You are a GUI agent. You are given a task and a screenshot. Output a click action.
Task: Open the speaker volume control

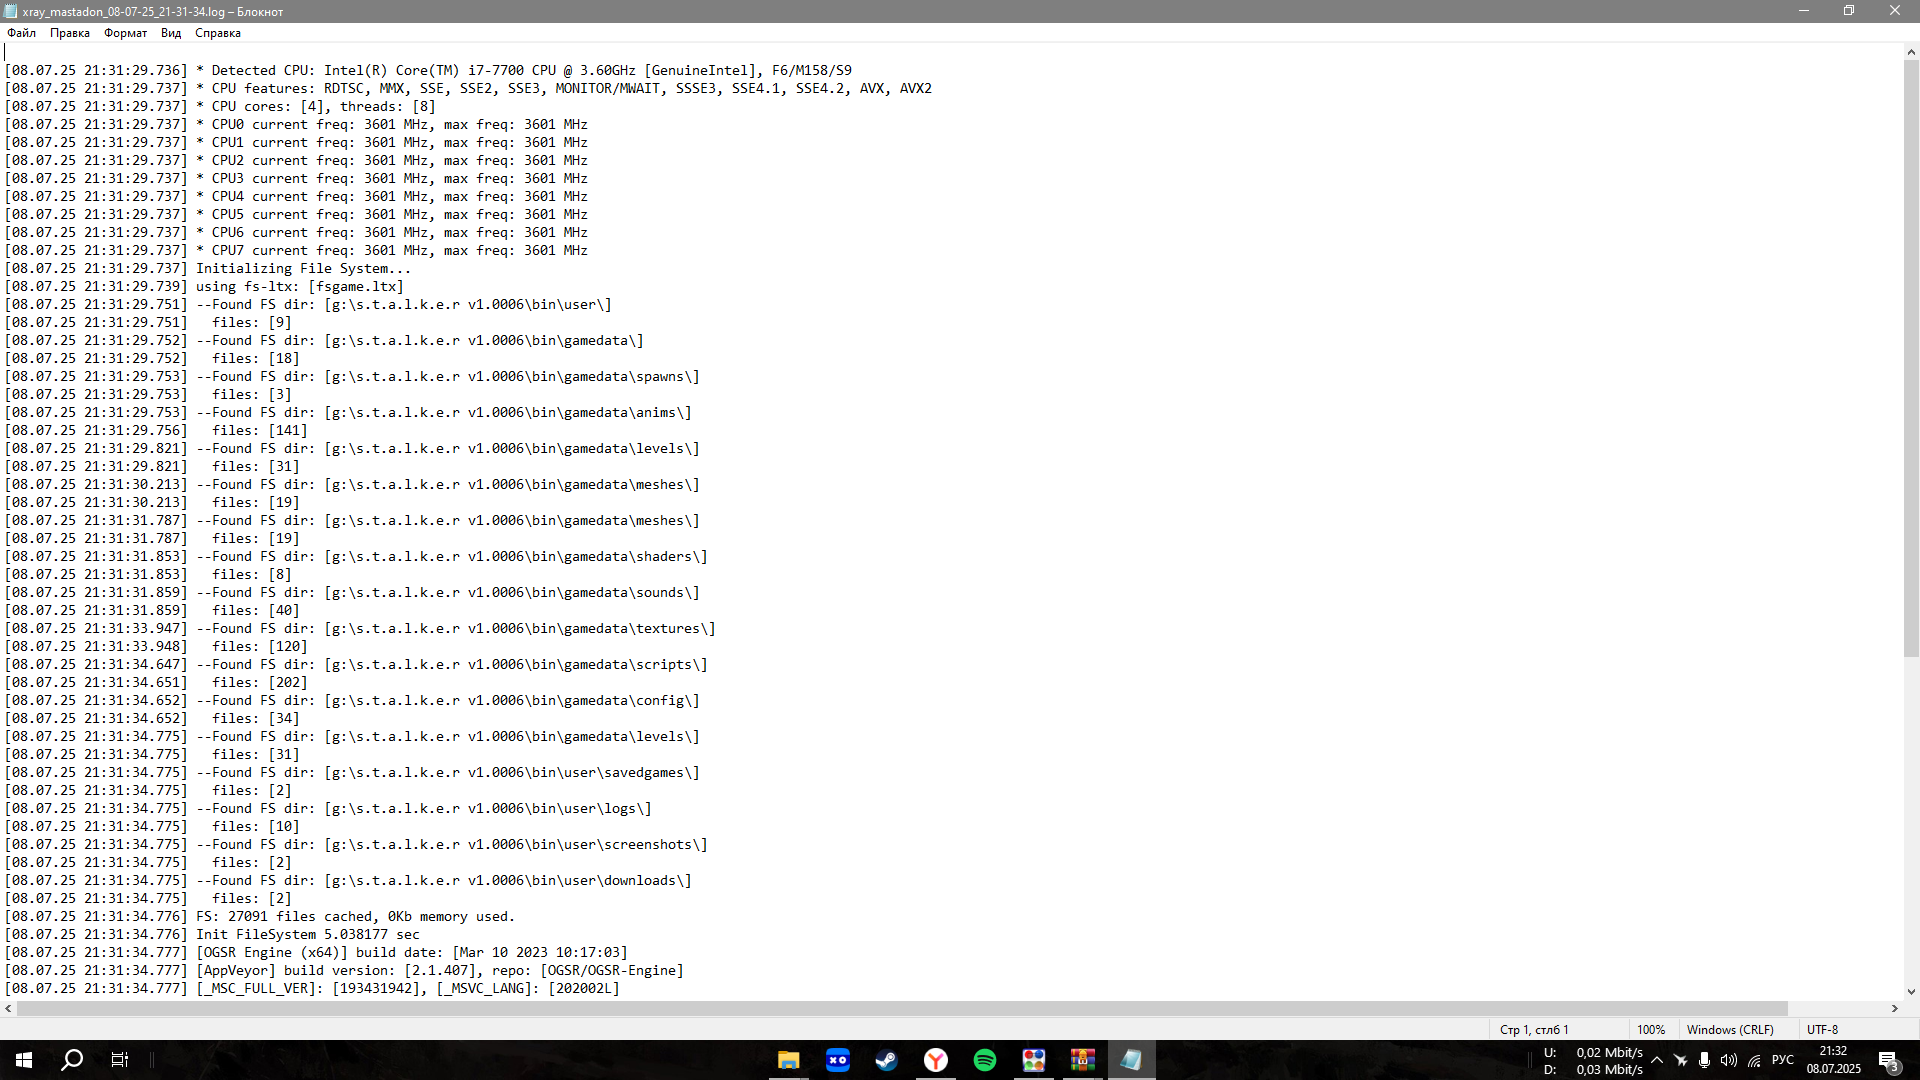tap(1729, 1060)
